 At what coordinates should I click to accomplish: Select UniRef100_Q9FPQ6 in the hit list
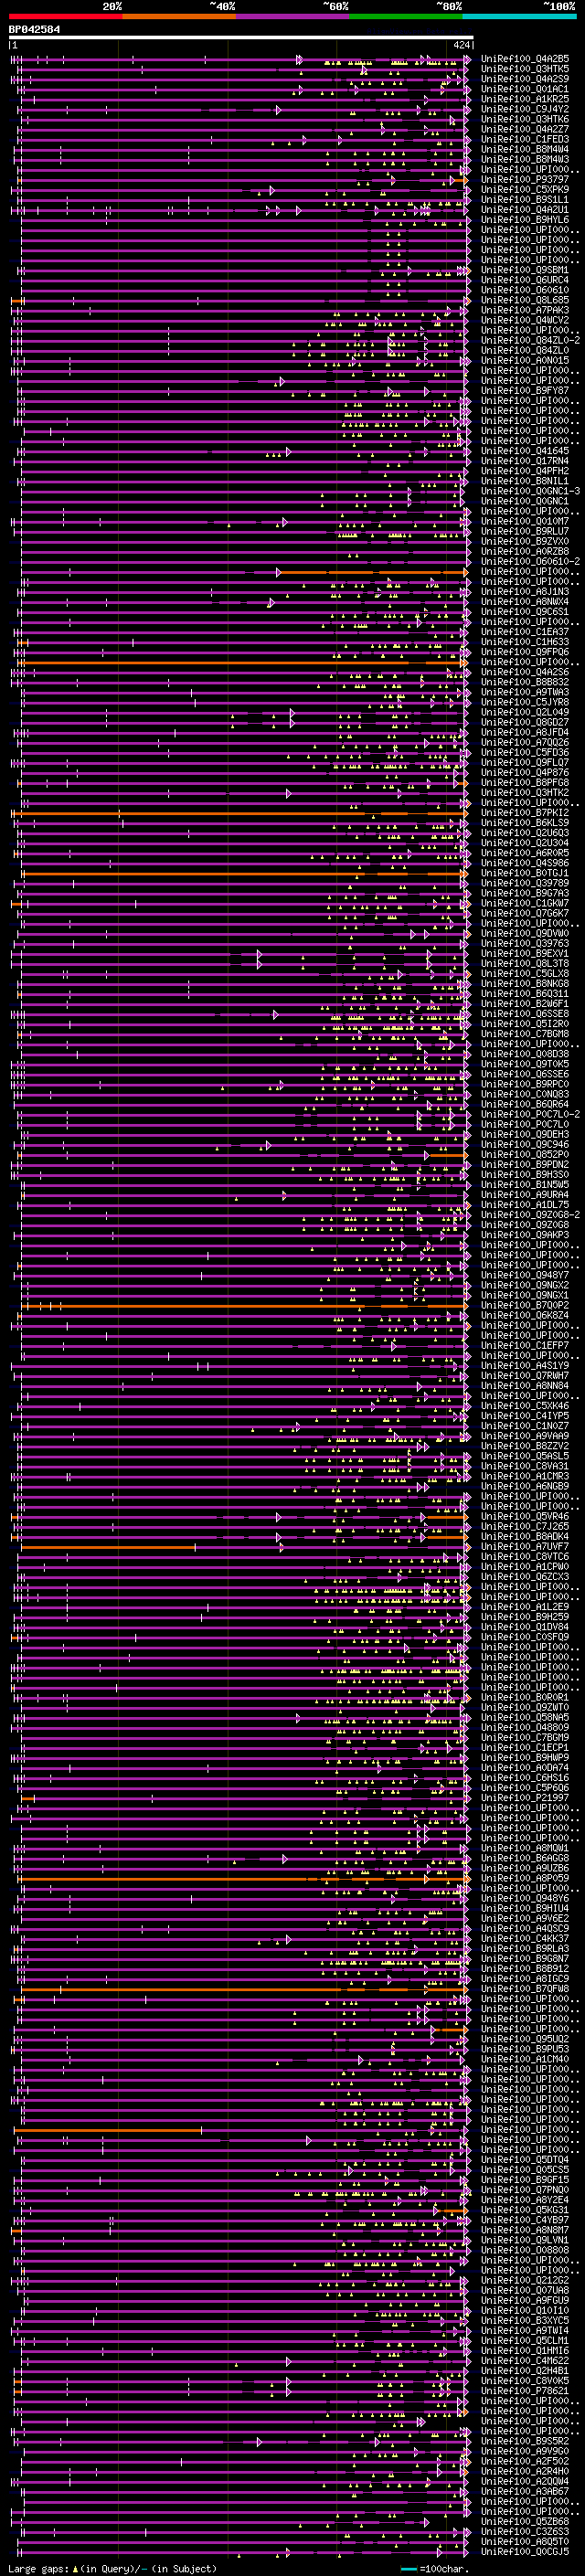525,651
